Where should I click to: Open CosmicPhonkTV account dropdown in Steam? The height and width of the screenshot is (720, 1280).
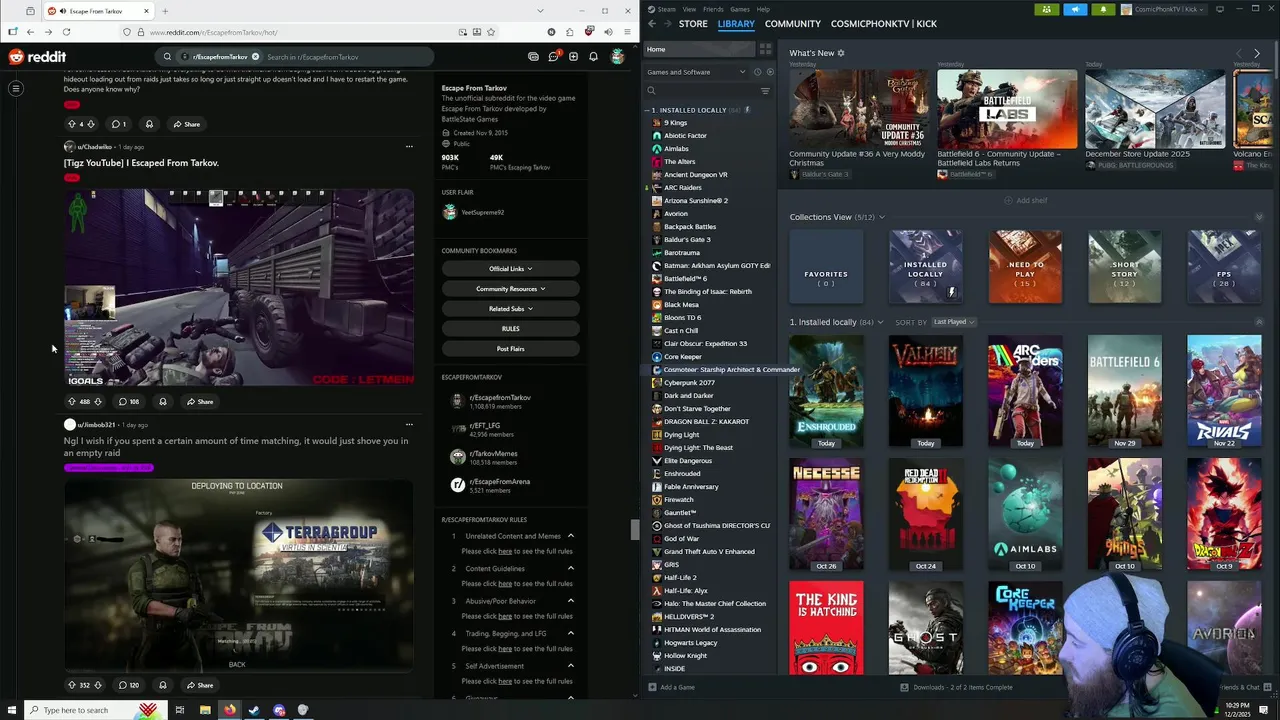coord(1166,9)
